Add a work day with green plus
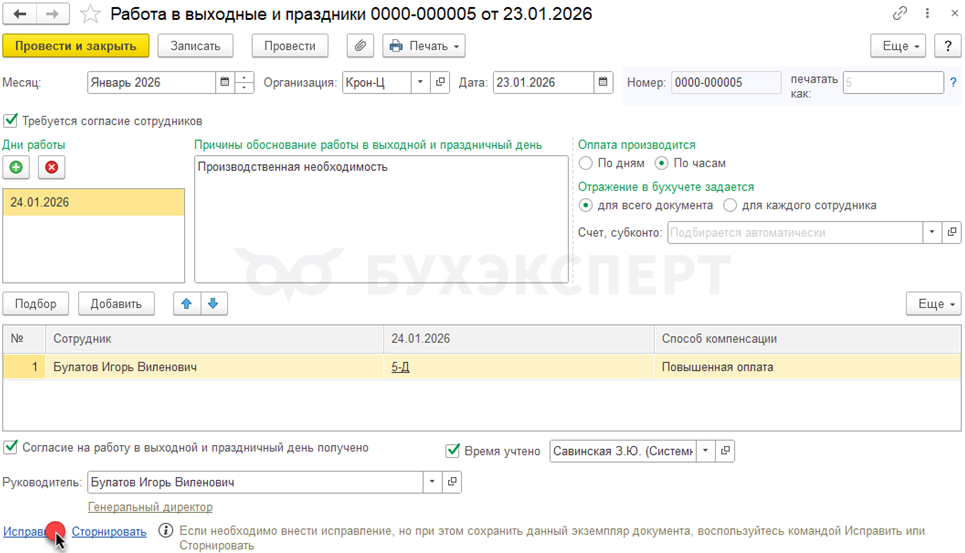Image resolution: width=965 pixels, height=553 pixels. click(16, 167)
